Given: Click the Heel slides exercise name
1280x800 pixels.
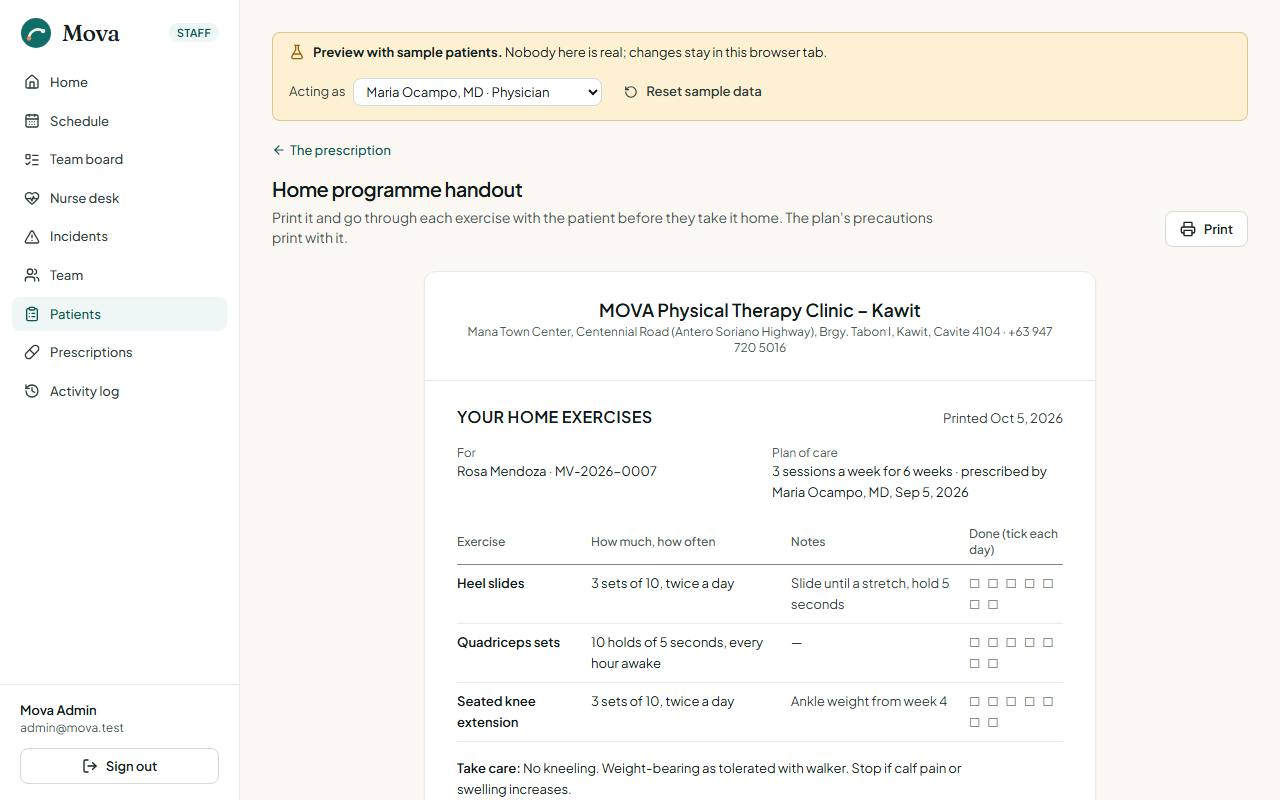Looking at the screenshot, I should pyautogui.click(x=490, y=583).
